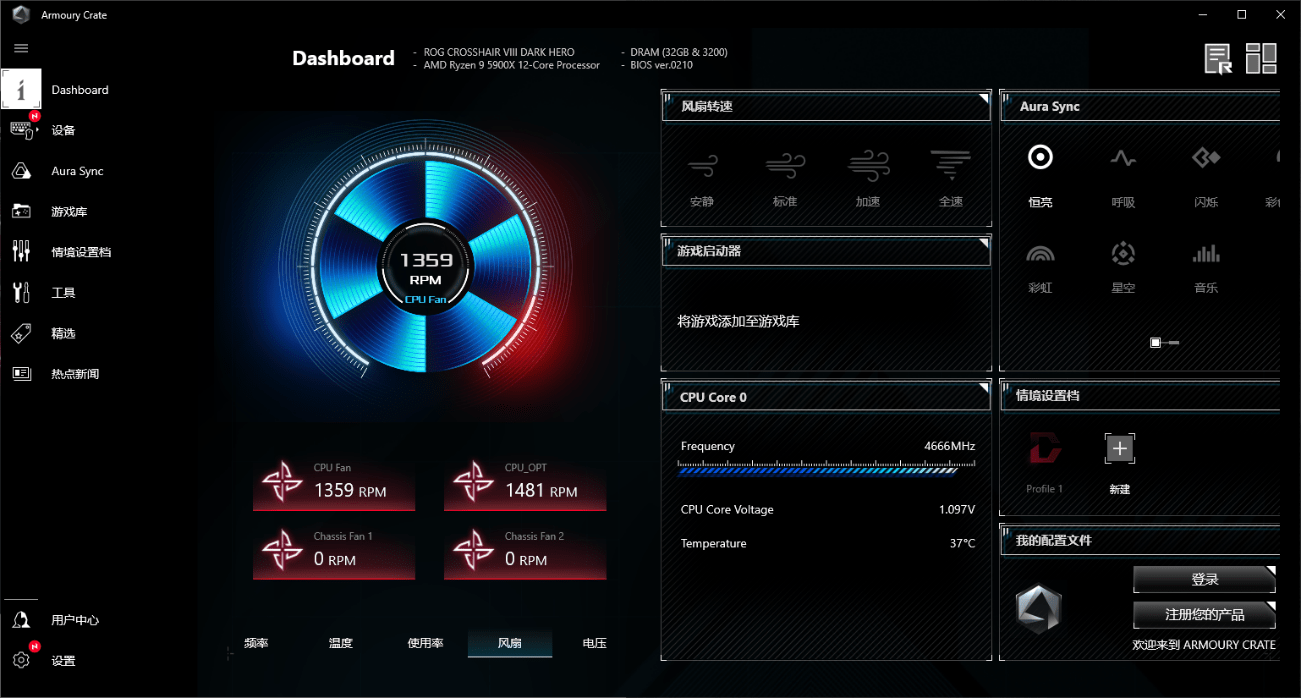Open the 设备 devices sidebar icon
The image size is (1301, 698).
click(x=22, y=130)
